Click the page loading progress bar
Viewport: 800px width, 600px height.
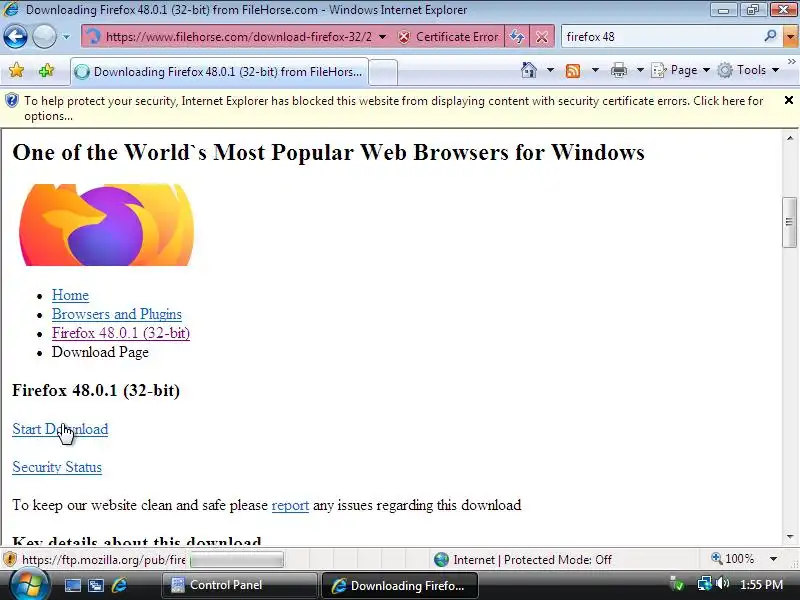point(236,560)
